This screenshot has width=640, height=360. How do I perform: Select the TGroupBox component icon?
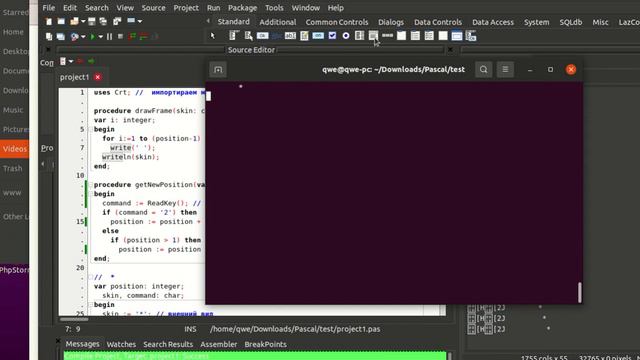click(x=401, y=36)
